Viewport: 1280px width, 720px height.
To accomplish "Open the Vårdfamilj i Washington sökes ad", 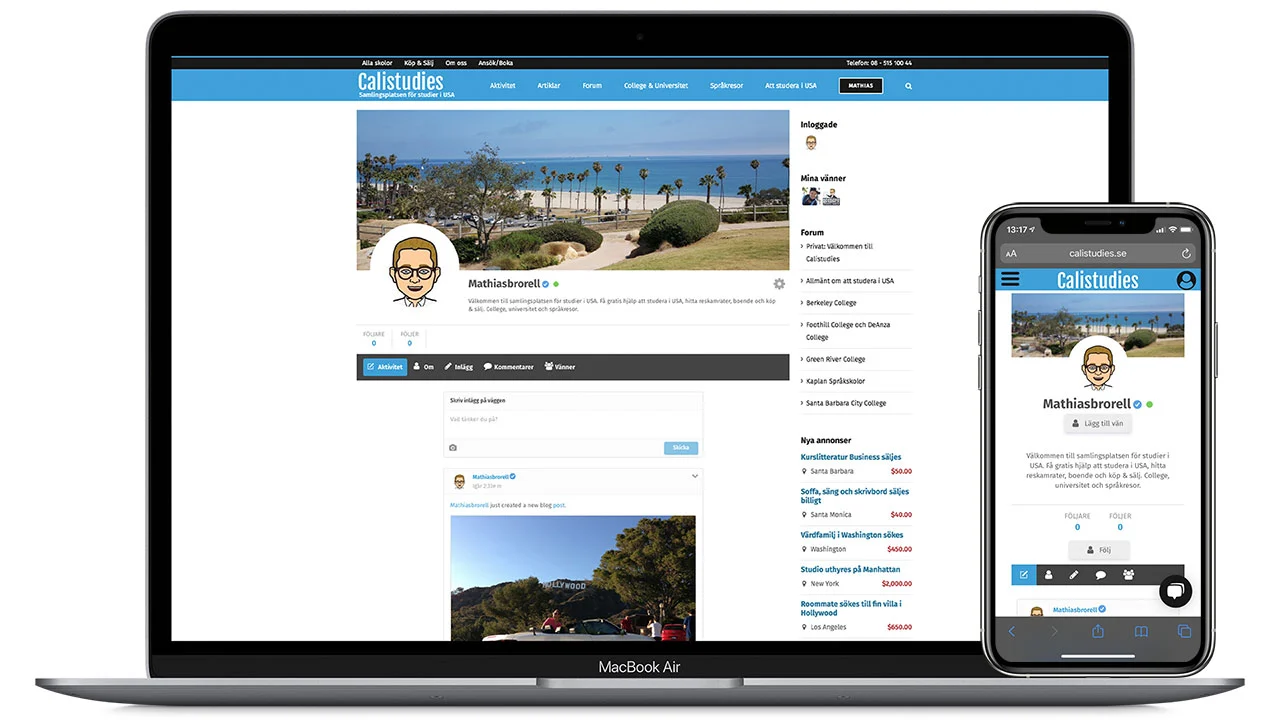I will [x=852, y=535].
